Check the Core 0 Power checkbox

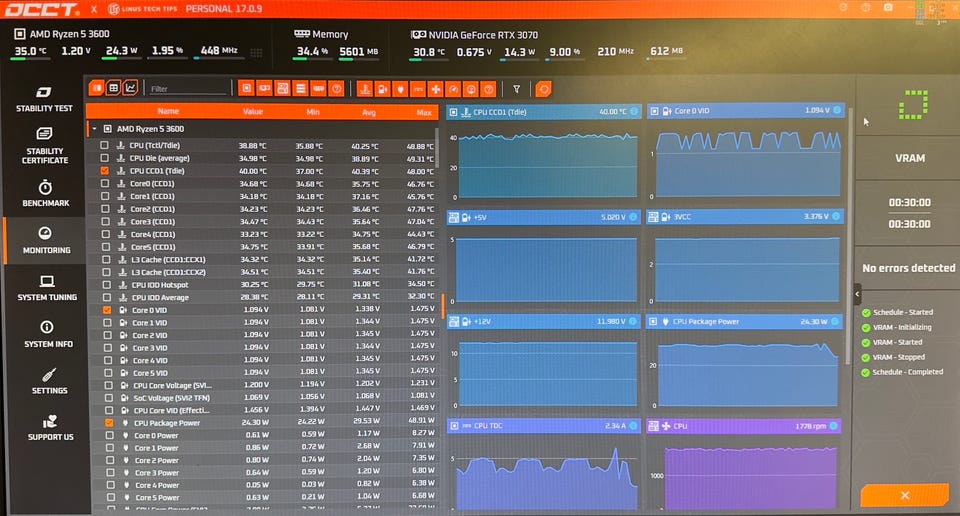[x=109, y=435]
